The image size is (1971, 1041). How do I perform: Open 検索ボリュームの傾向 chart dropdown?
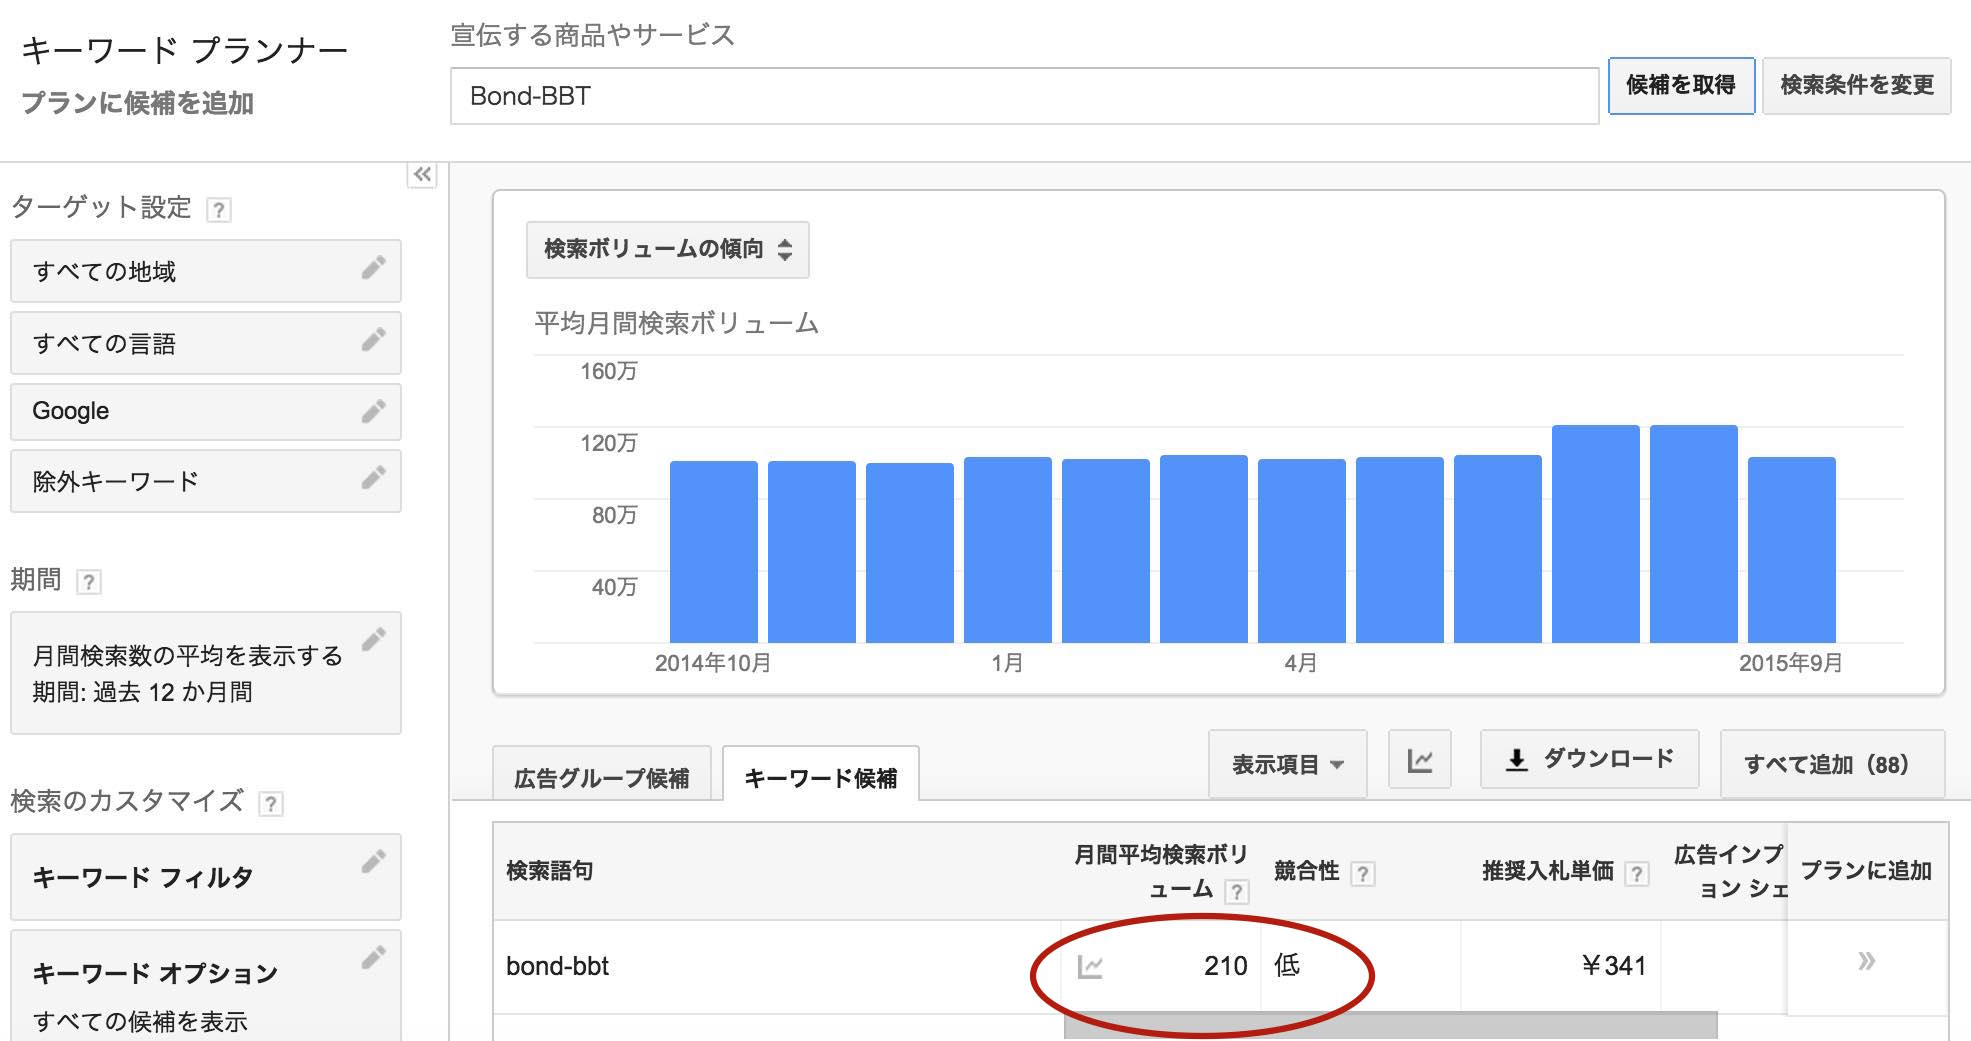[x=668, y=250]
